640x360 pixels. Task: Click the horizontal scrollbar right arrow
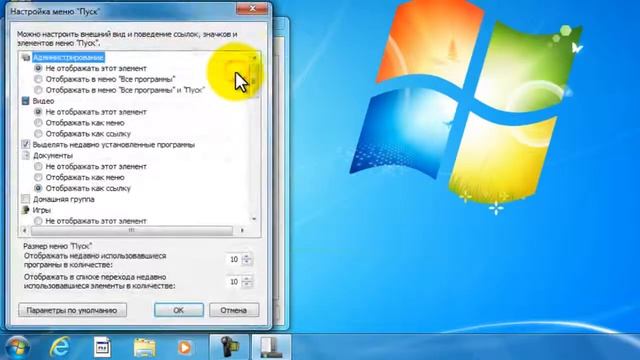(x=242, y=231)
